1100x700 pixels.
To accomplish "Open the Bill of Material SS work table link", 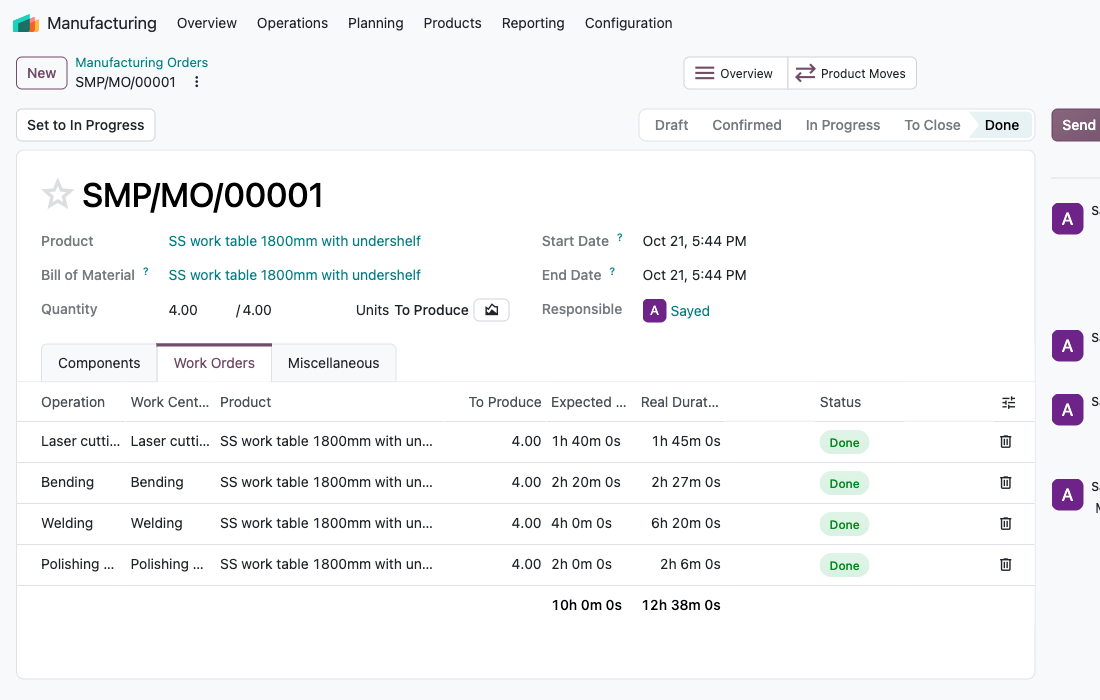I will tap(295, 275).
